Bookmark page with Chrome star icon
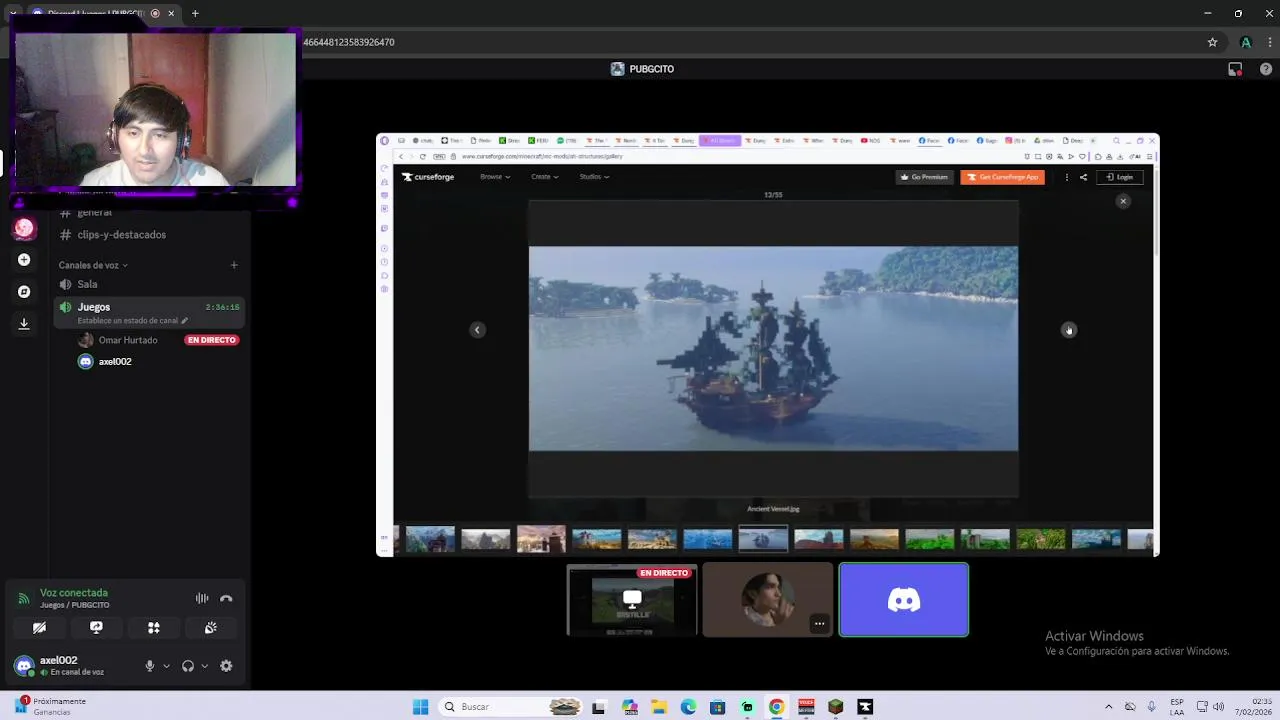This screenshot has width=1280, height=720. pos(1213,42)
